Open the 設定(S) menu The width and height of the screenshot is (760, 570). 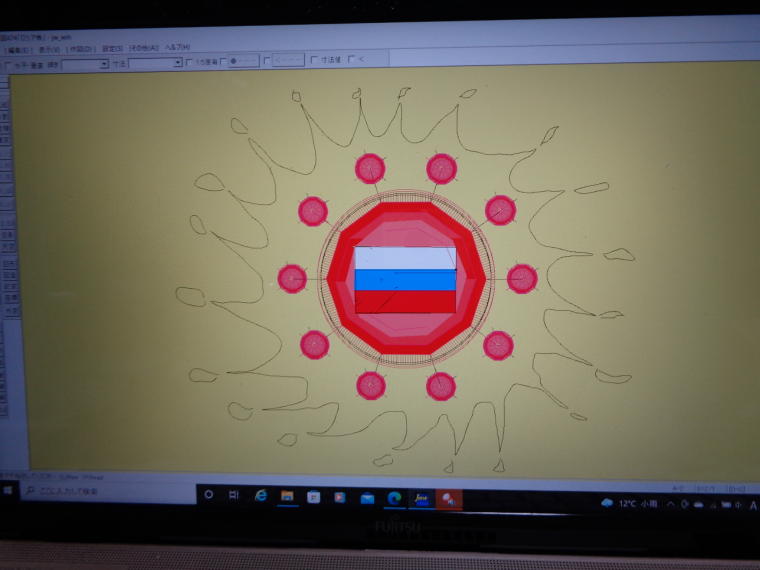[112, 48]
